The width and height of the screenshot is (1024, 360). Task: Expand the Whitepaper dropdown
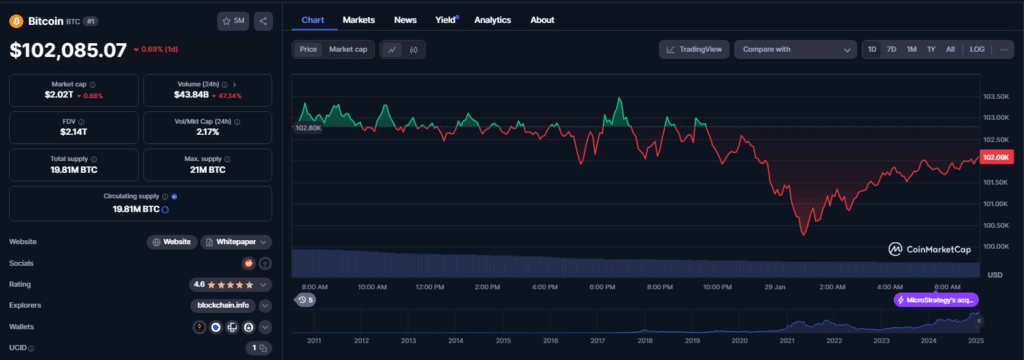pos(236,242)
